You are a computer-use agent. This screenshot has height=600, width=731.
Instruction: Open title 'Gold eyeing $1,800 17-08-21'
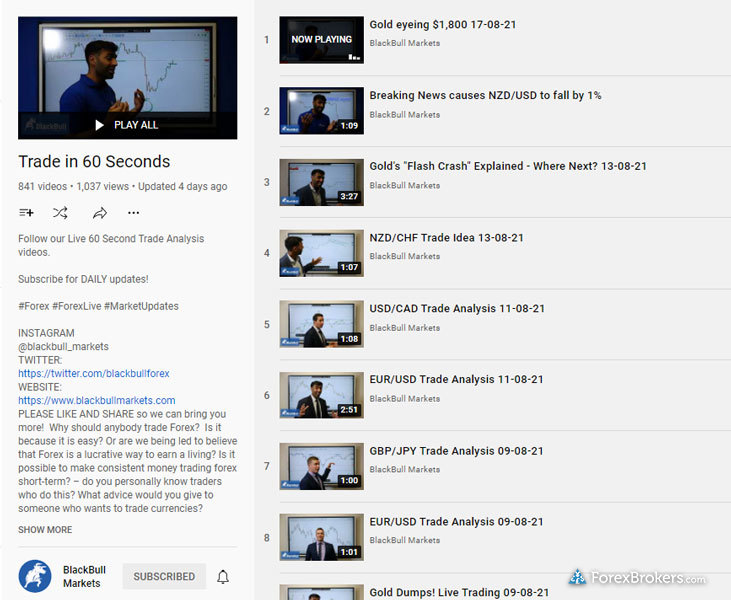(442, 25)
